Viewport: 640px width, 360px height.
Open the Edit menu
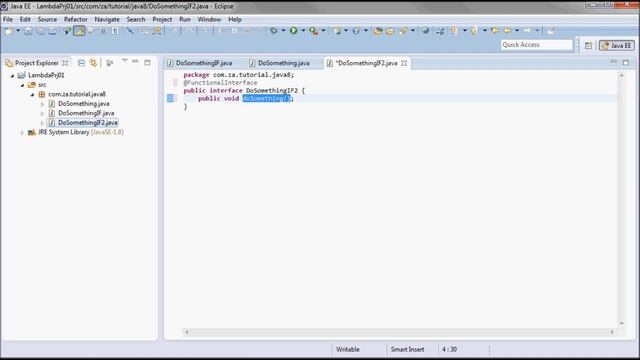(25, 19)
